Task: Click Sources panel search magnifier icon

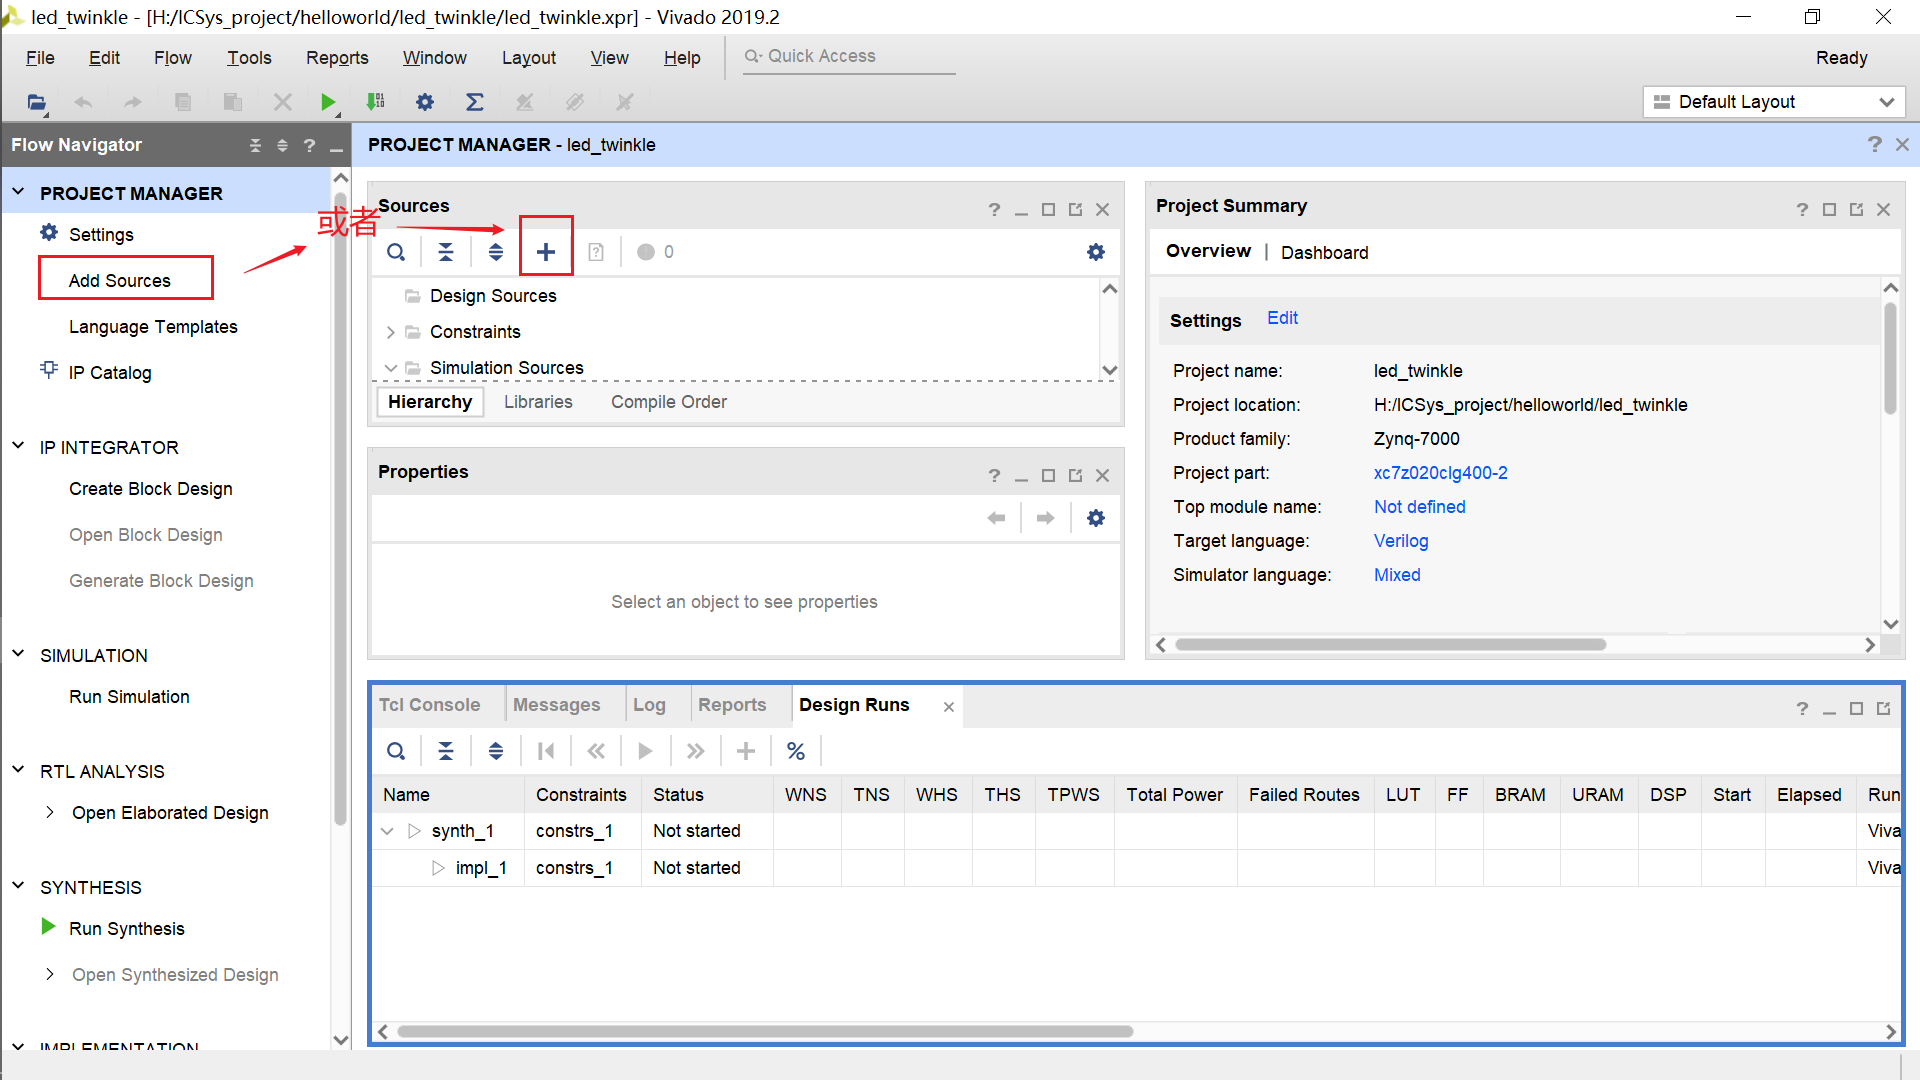Action: coord(396,252)
